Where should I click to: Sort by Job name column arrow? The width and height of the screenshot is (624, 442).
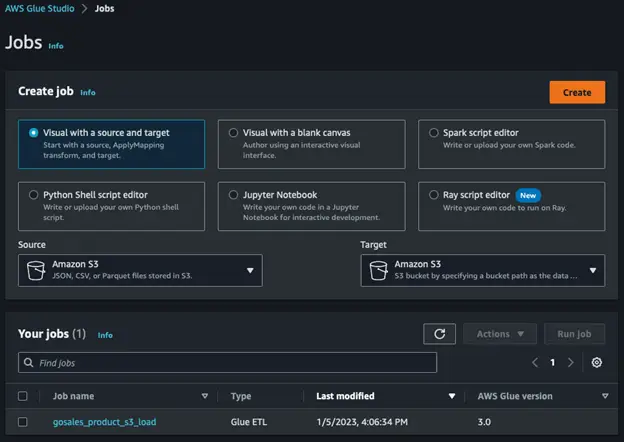(205, 396)
